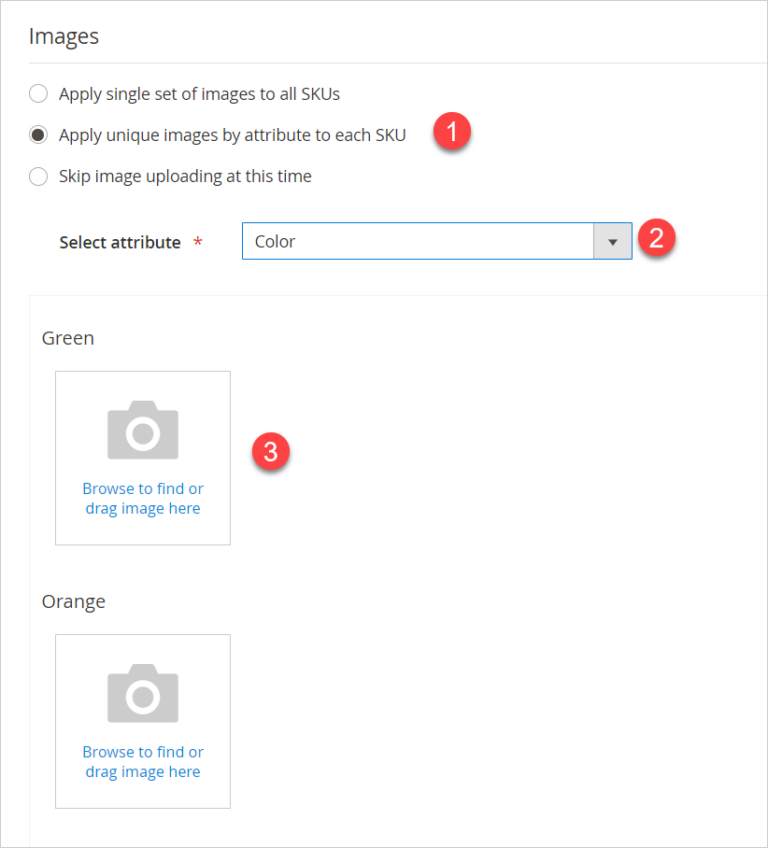Open the Color select attribute field
768x848 pixels.
coord(418,242)
